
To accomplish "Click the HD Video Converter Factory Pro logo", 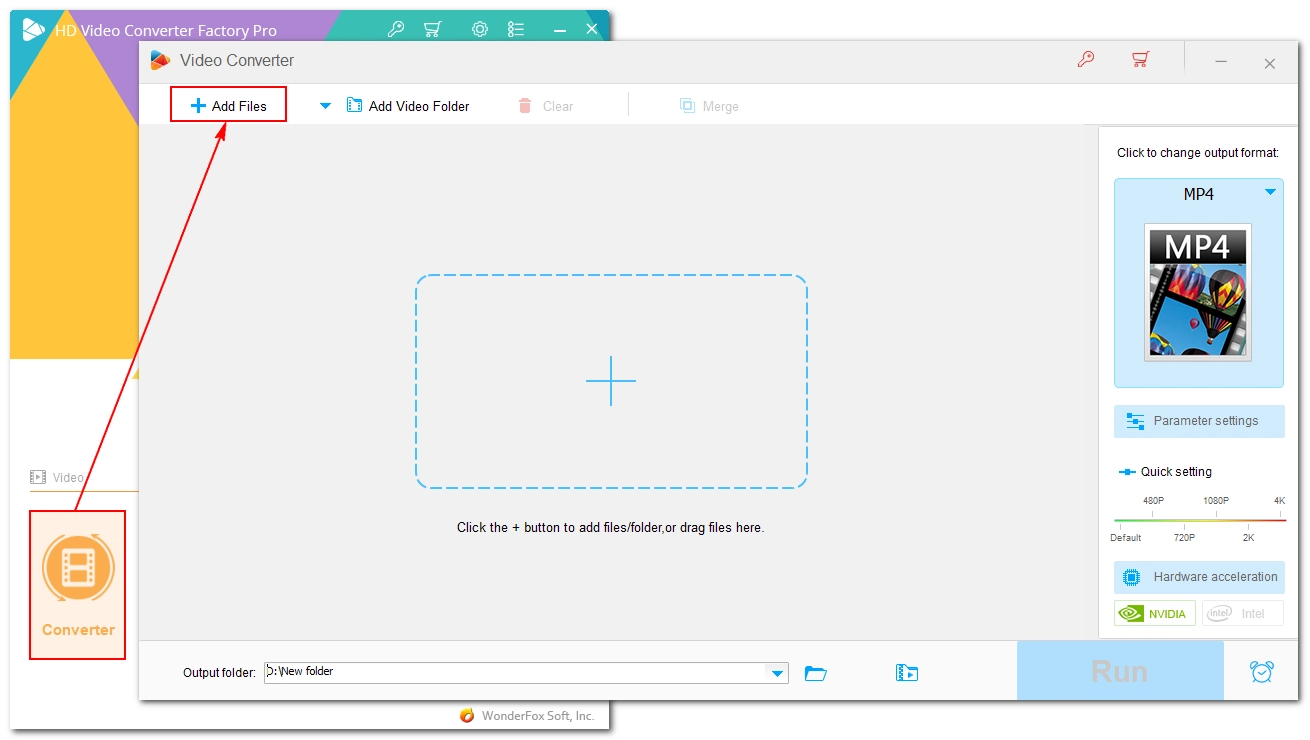I will [33, 29].
